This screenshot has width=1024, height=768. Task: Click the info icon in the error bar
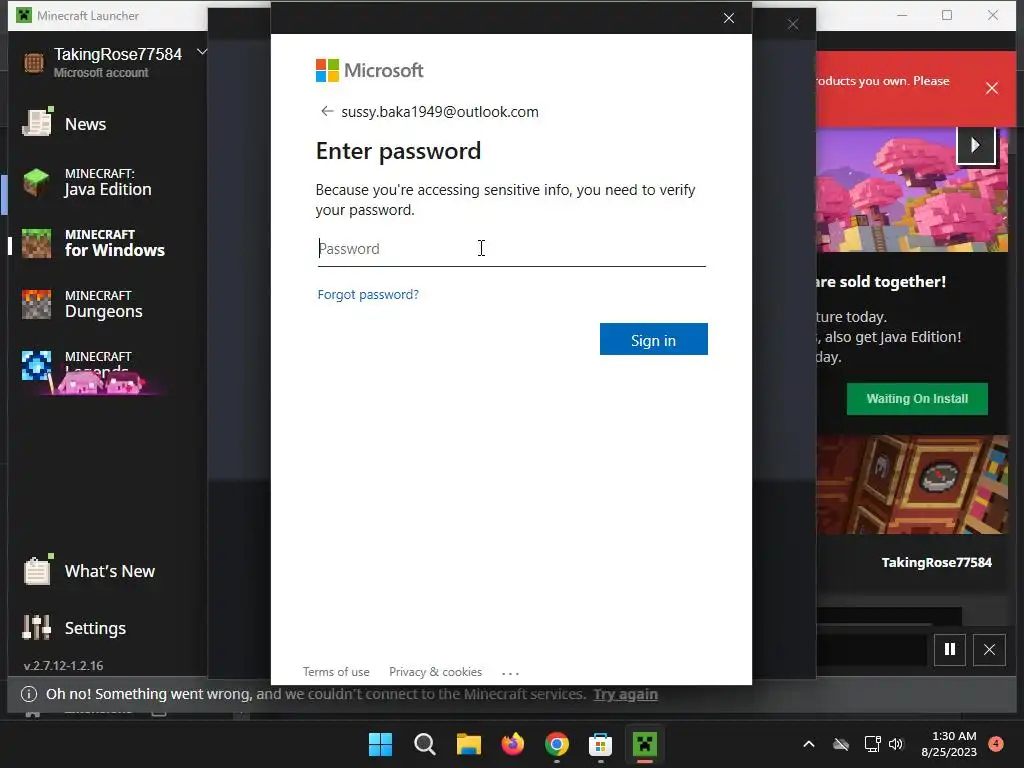pyautogui.click(x=29, y=694)
